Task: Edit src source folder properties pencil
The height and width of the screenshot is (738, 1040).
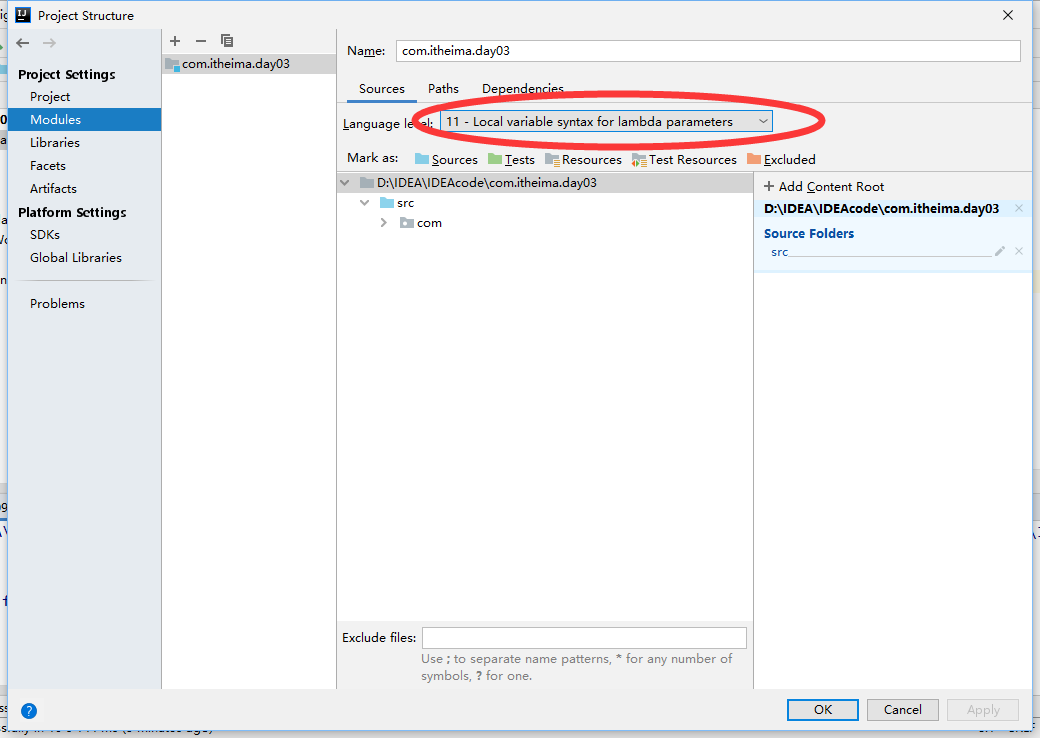Action: (x=1000, y=251)
